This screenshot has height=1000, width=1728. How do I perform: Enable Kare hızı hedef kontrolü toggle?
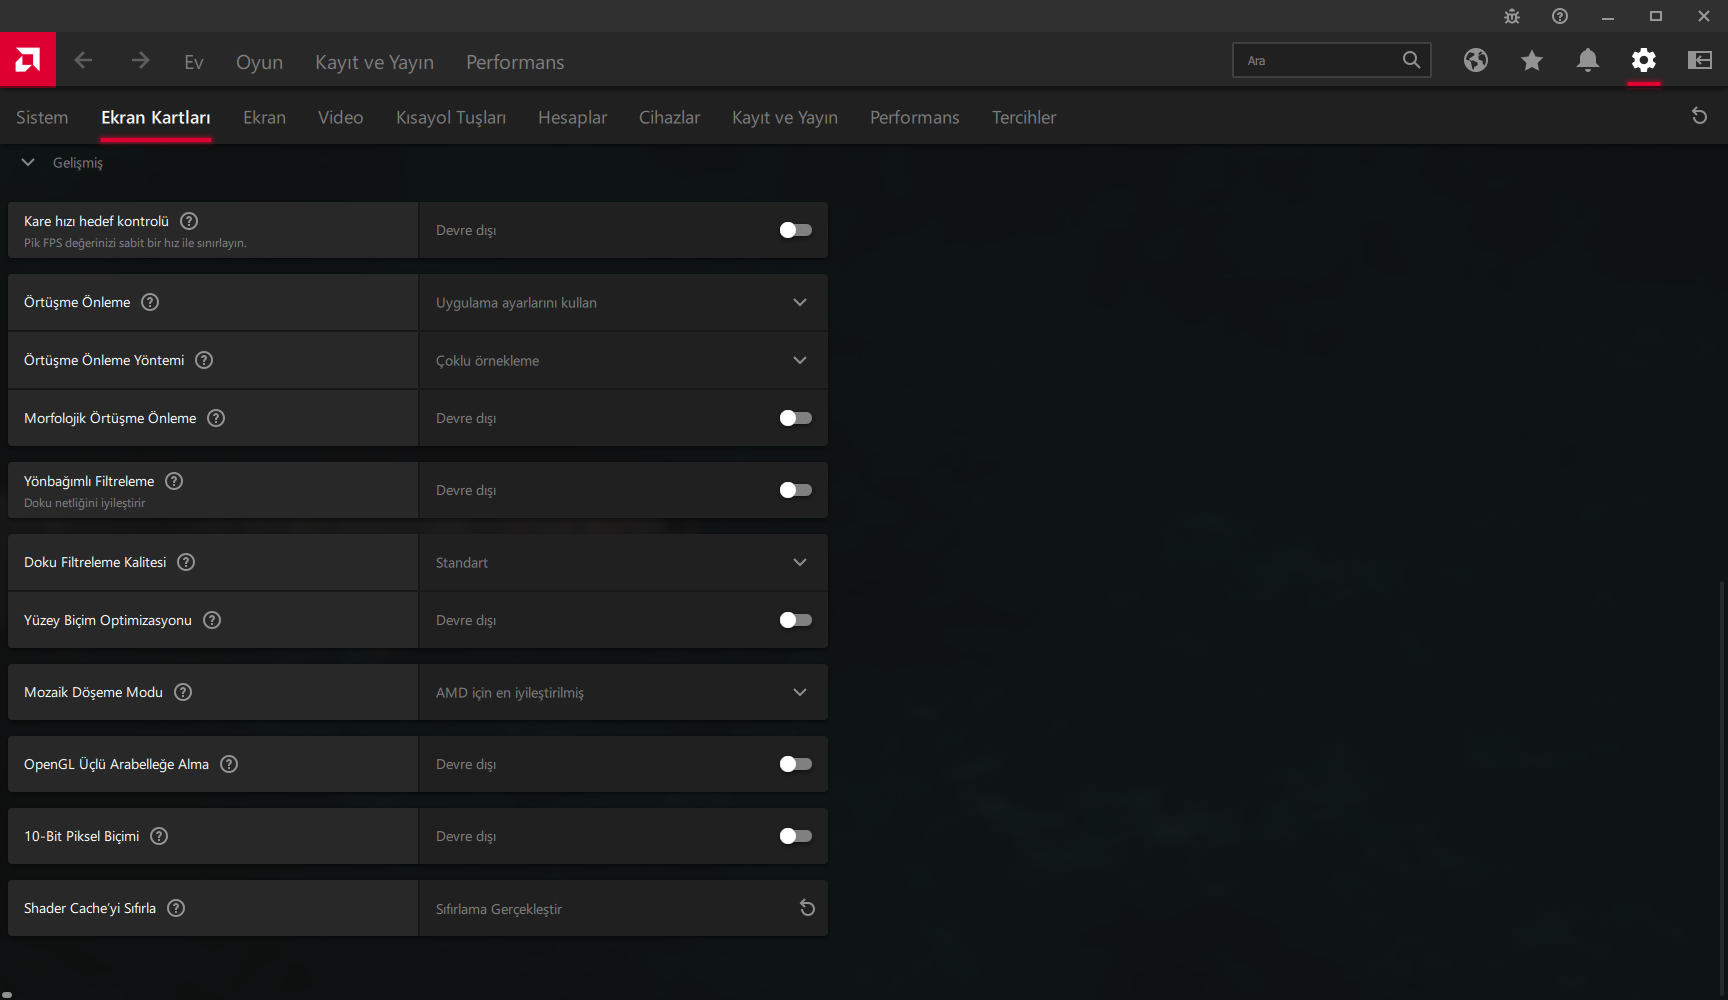(x=796, y=230)
